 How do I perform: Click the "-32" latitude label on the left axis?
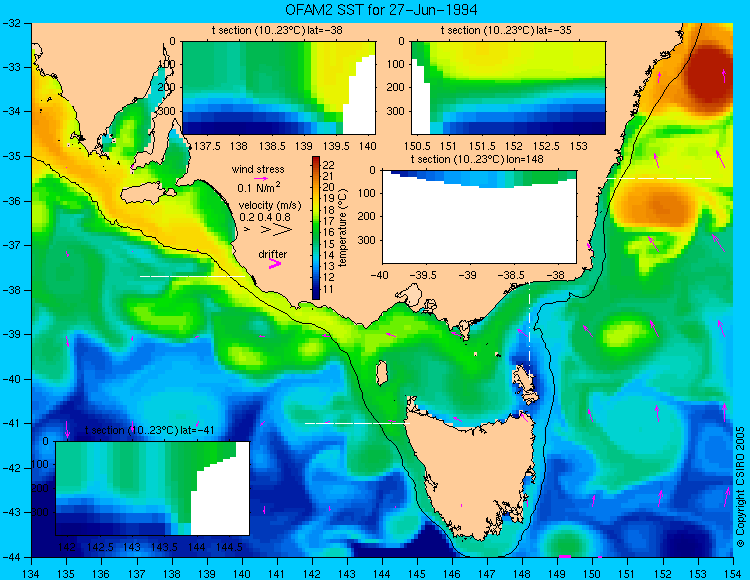[10, 23]
